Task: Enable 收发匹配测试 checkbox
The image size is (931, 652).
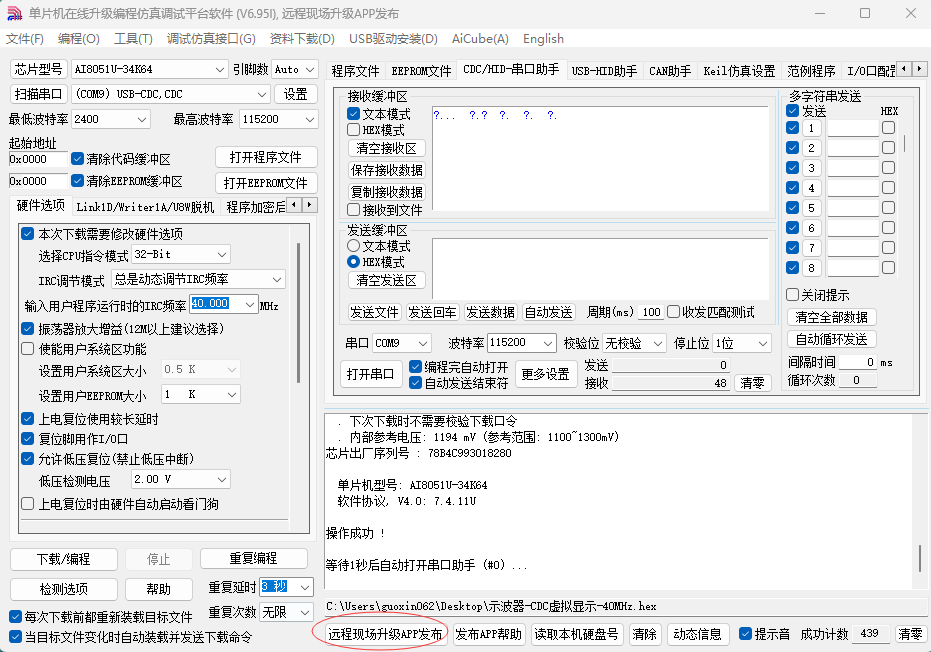Action: pos(673,312)
